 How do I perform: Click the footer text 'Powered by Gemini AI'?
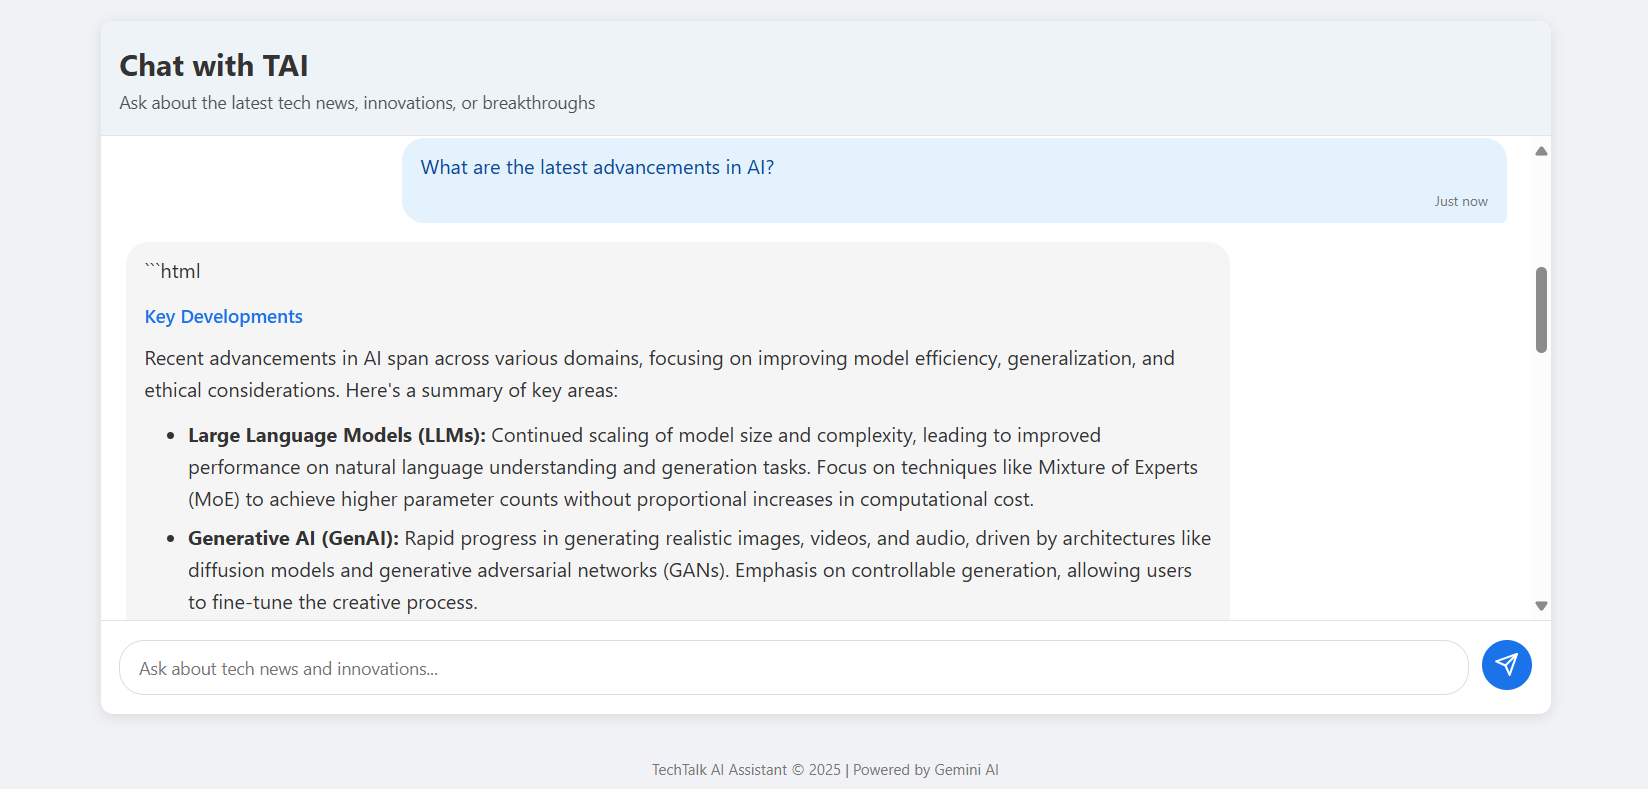pos(926,770)
